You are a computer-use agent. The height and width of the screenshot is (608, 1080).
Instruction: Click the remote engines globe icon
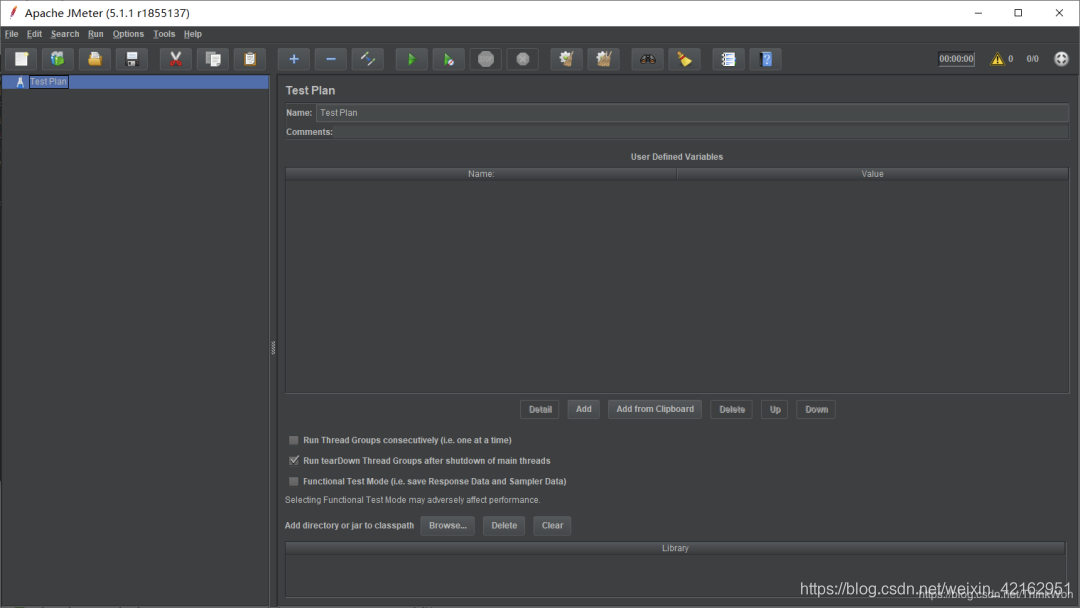click(1061, 59)
